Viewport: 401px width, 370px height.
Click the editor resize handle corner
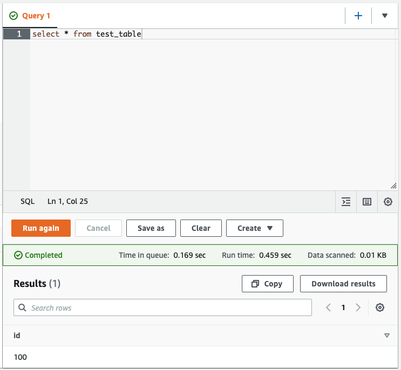tap(394, 186)
